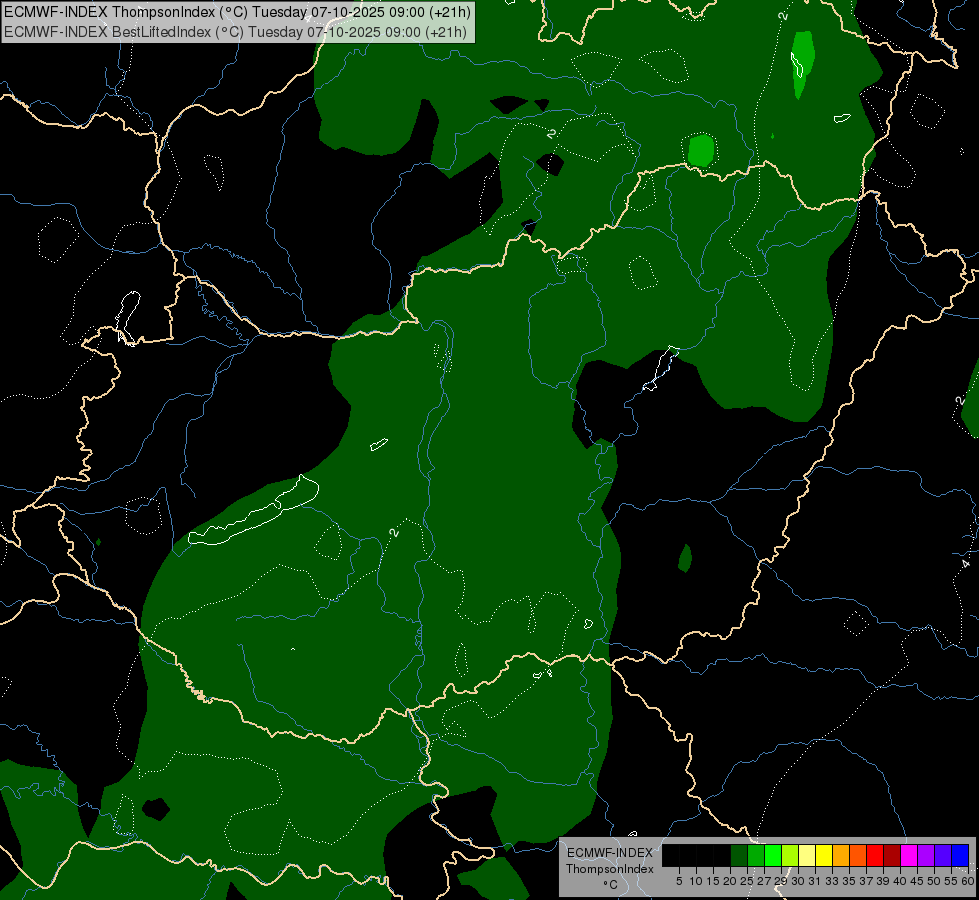979x900 pixels.
Task: Click the magenta 40-45 legend swatch
Action: pyautogui.click(x=909, y=855)
